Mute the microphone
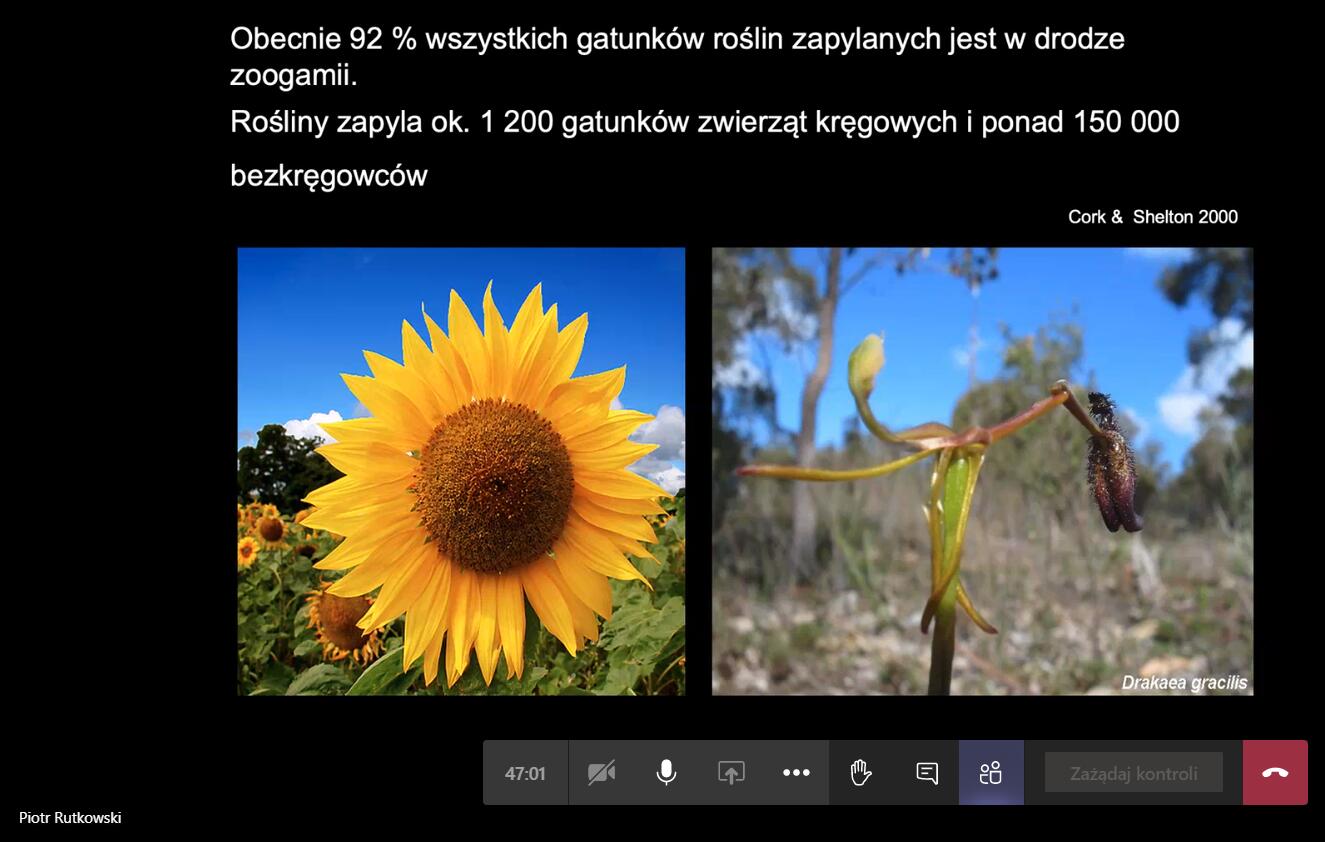This screenshot has width=1325, height=842. (x=666, y=773)
